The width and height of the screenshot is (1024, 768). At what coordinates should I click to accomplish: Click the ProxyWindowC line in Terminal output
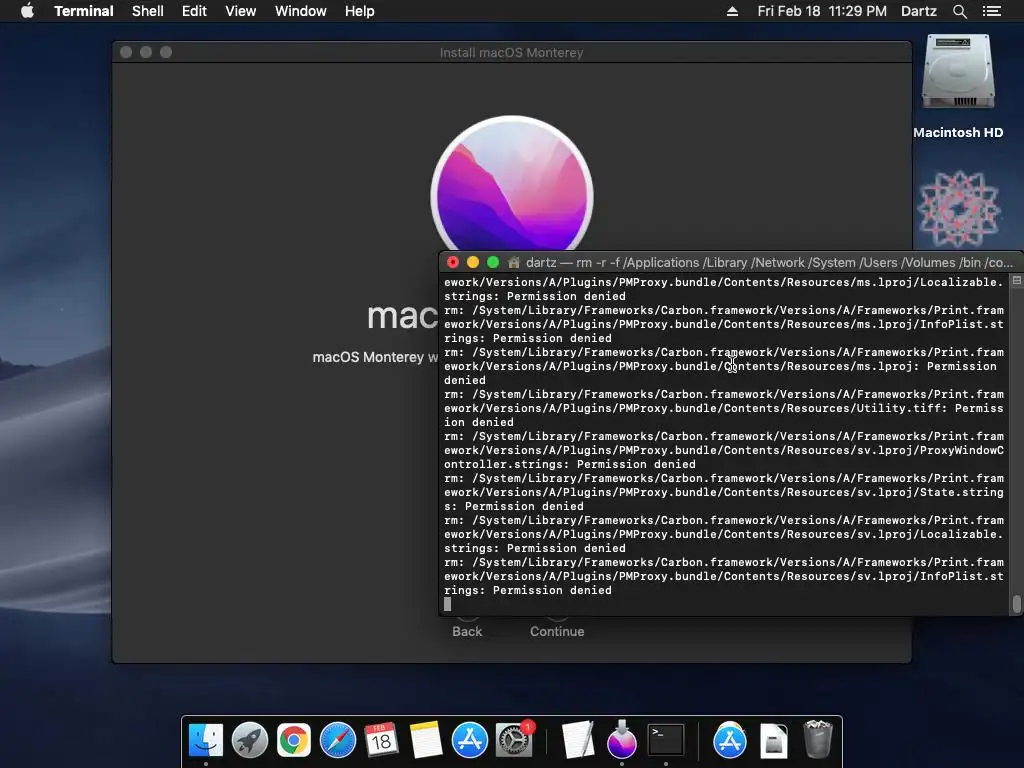pyautogui.click(x=724, y=450)
